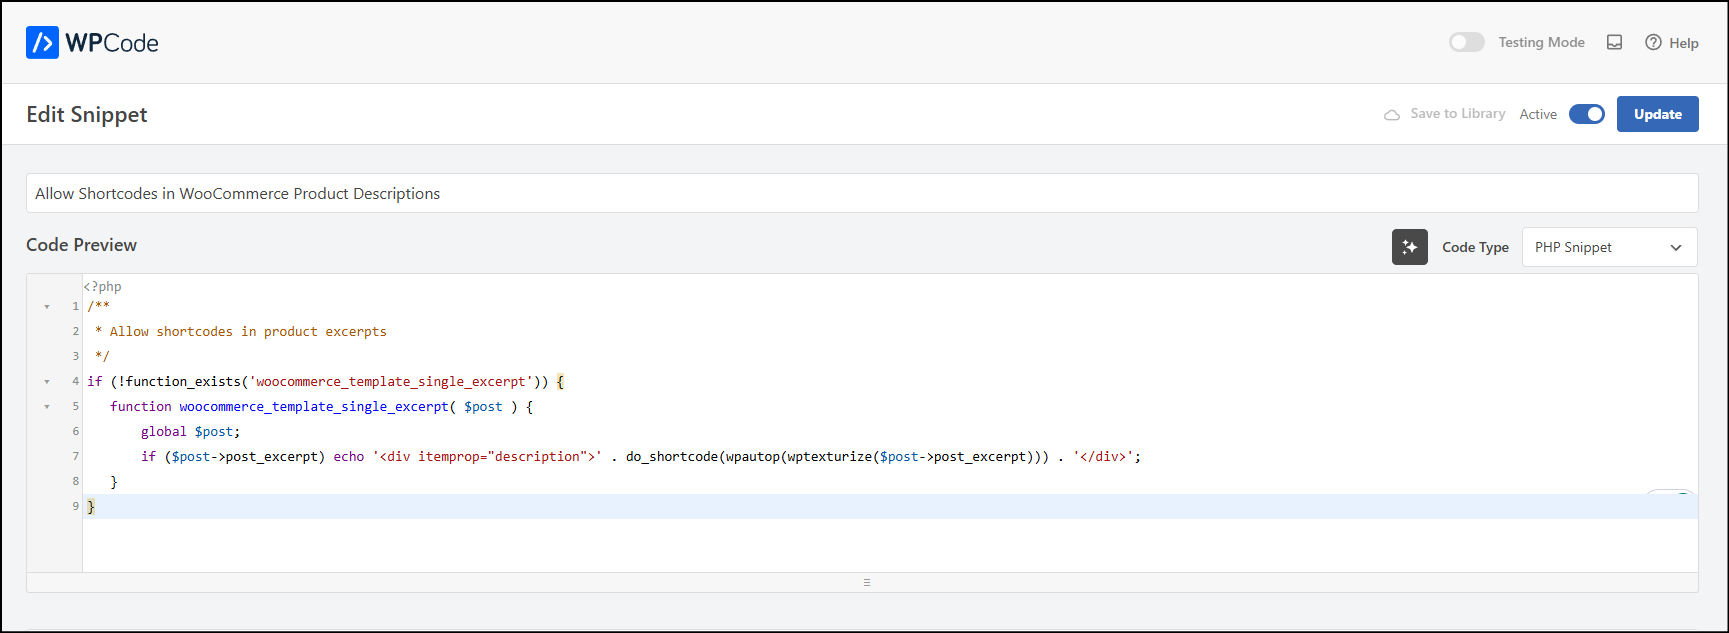The image size is (1729, 633).
Task: Click the 'Code Type' label
Action: 1475,247
